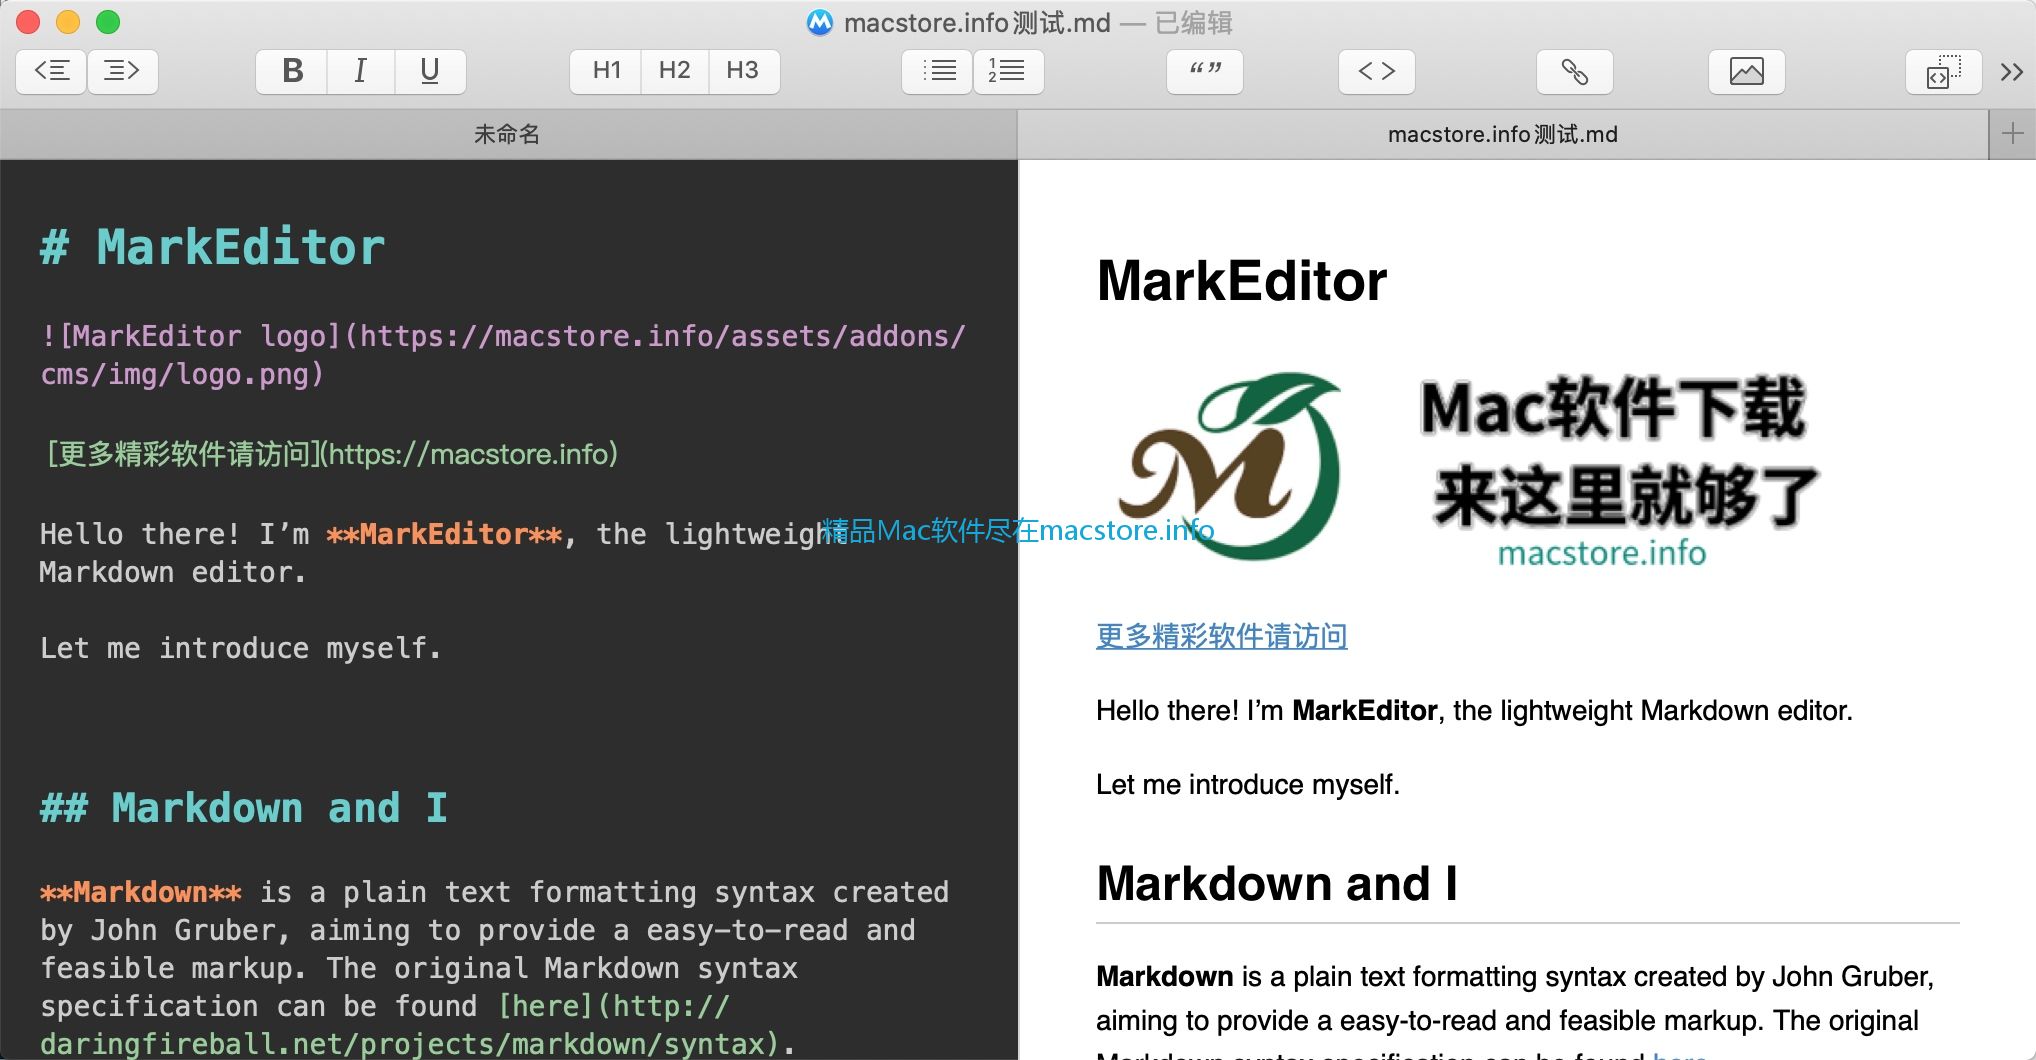Insert an unordered bullet list
The height and width of the screenshot is (1060, 2036).
tap(938, 71)
